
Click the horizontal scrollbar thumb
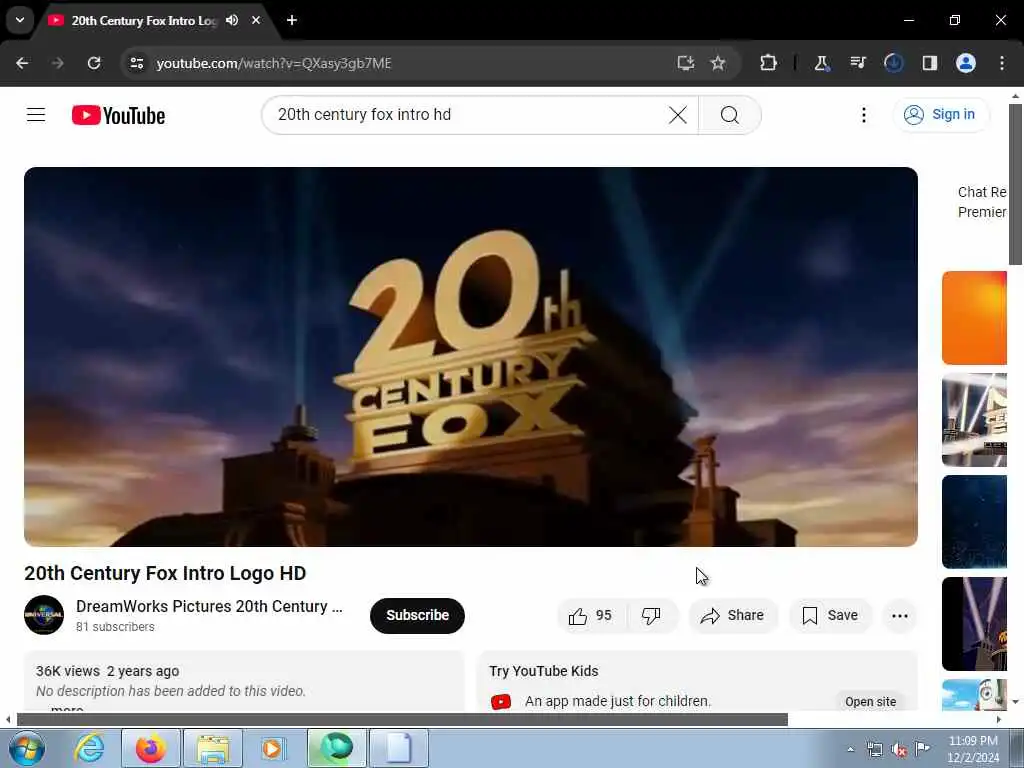402,720
